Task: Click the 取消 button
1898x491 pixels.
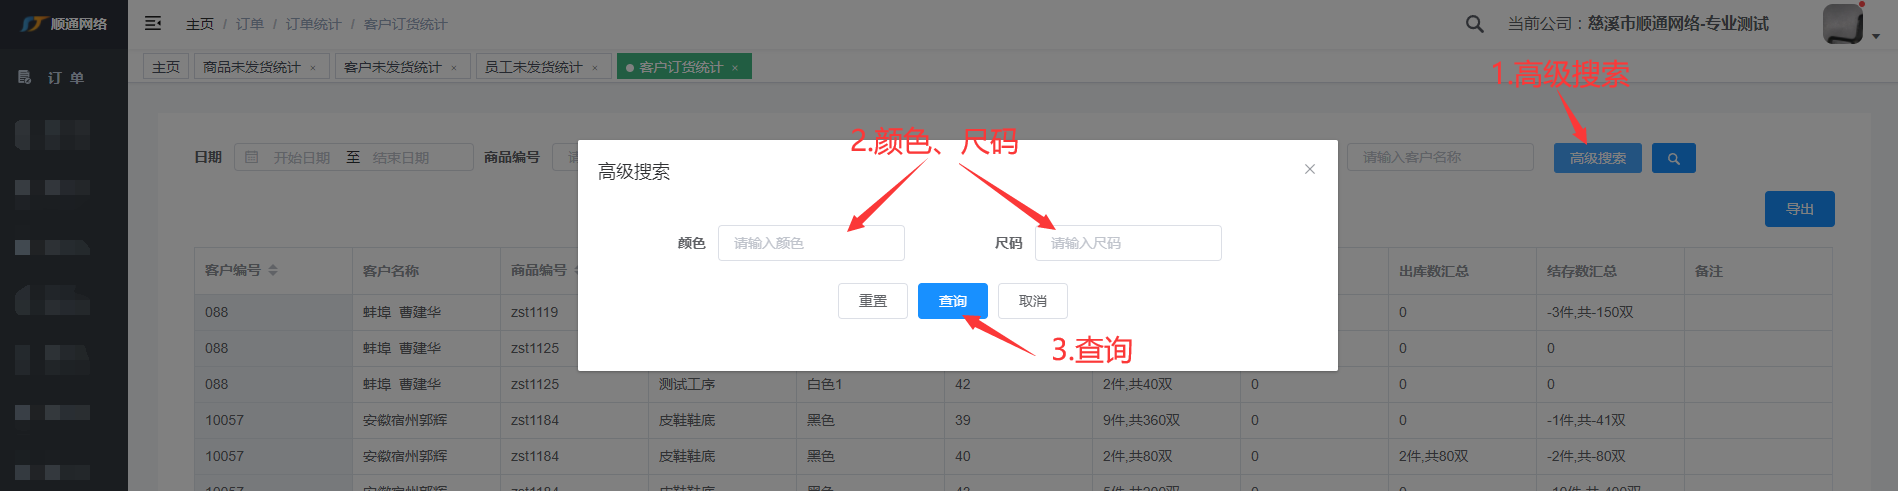Action: pyautogui.click(x=1032, y=301)
